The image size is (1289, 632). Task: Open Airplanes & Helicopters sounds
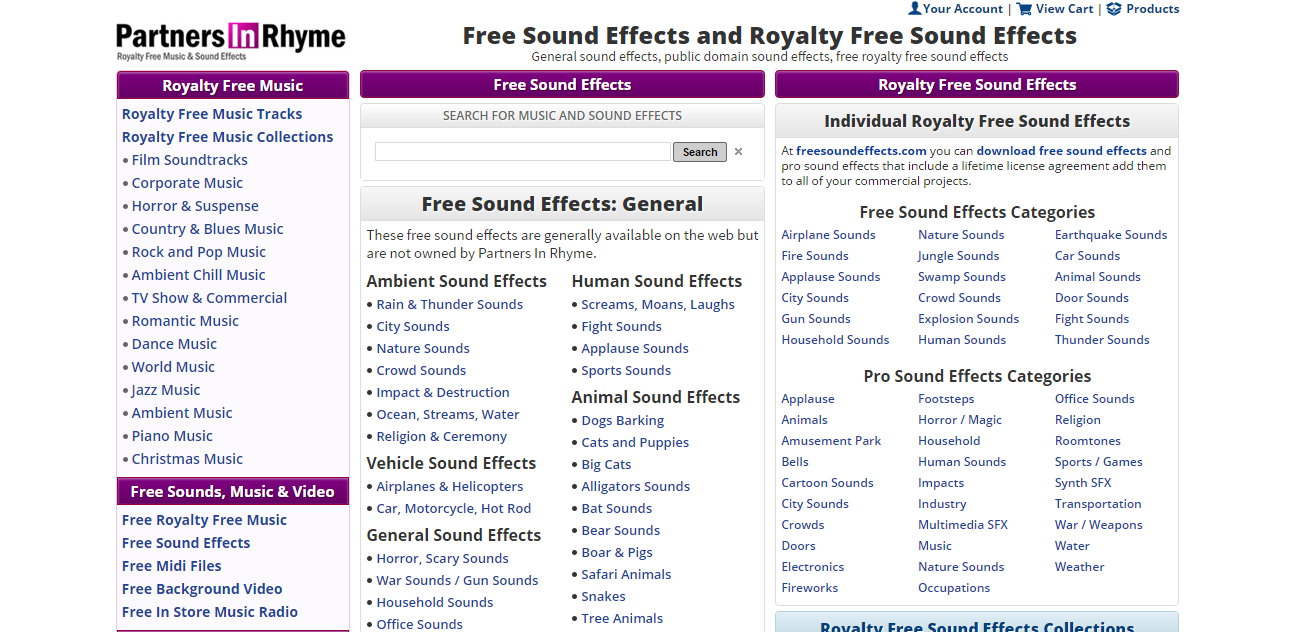(x=449, y=487)
